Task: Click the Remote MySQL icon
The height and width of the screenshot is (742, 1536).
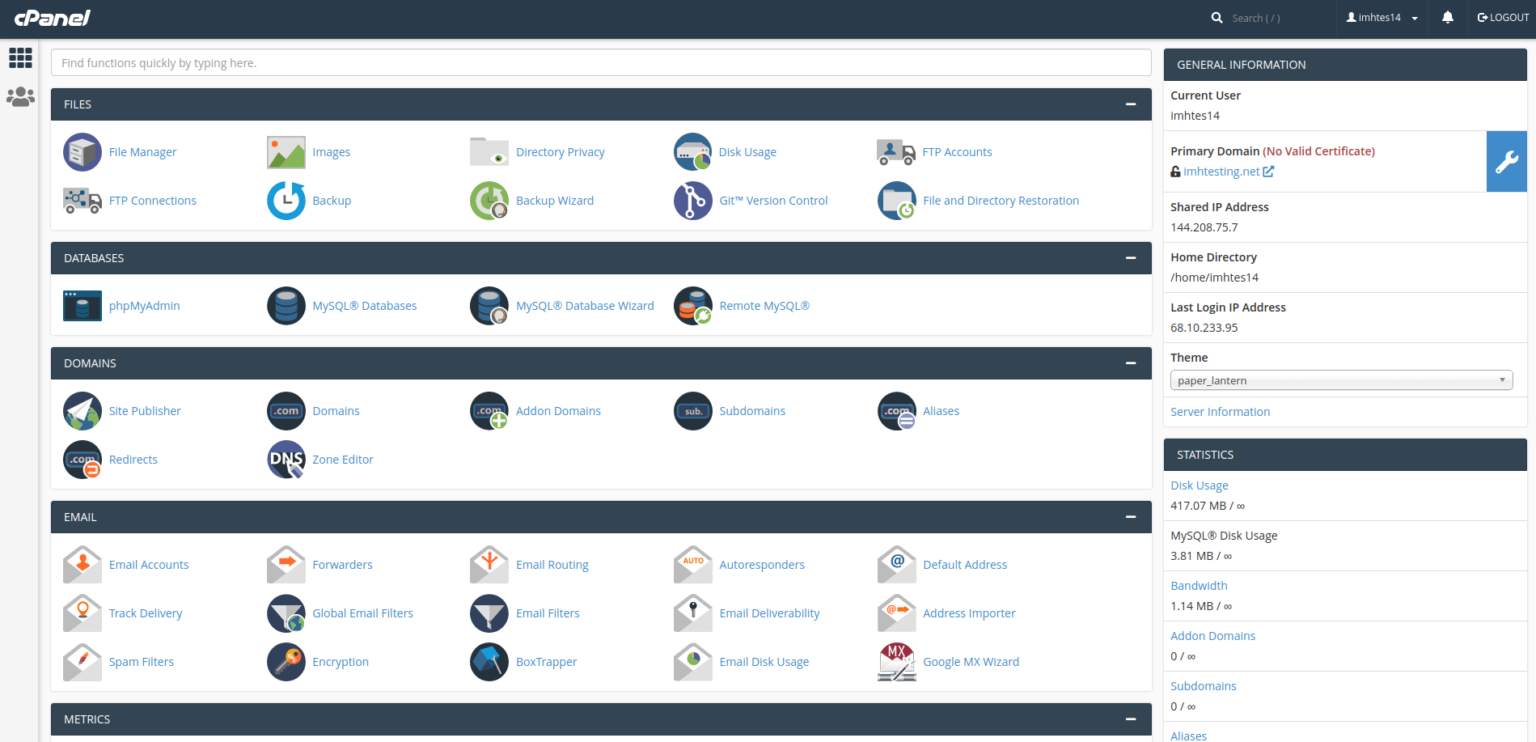Action: [693, 306]
